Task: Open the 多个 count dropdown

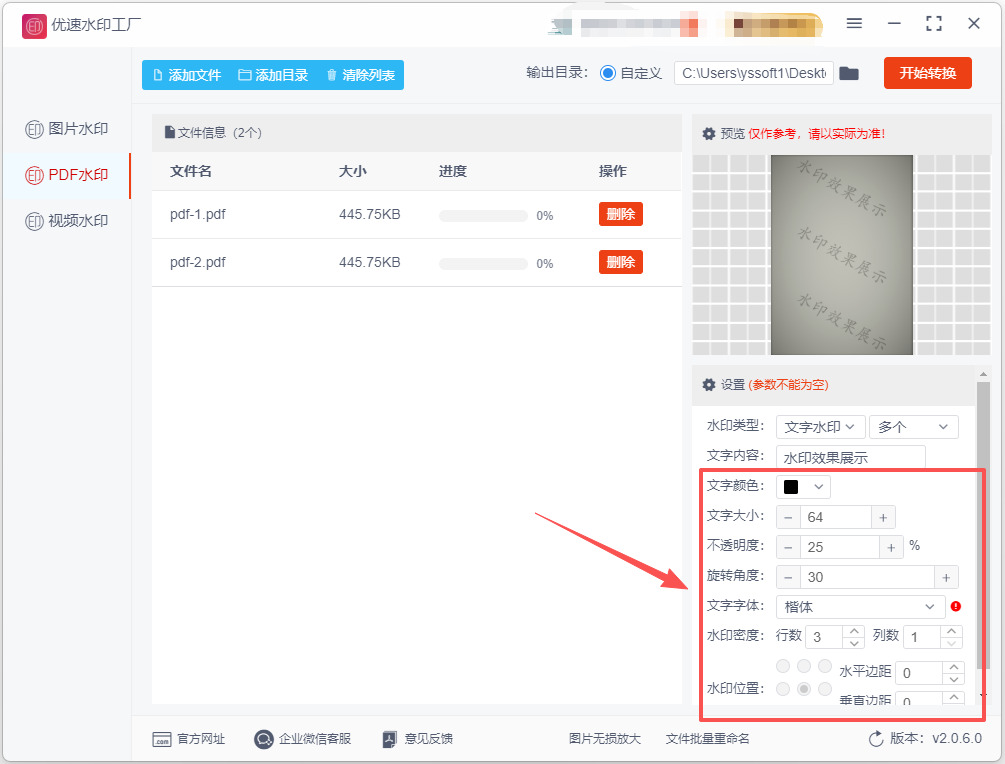Action: click(x=913, y=427)
